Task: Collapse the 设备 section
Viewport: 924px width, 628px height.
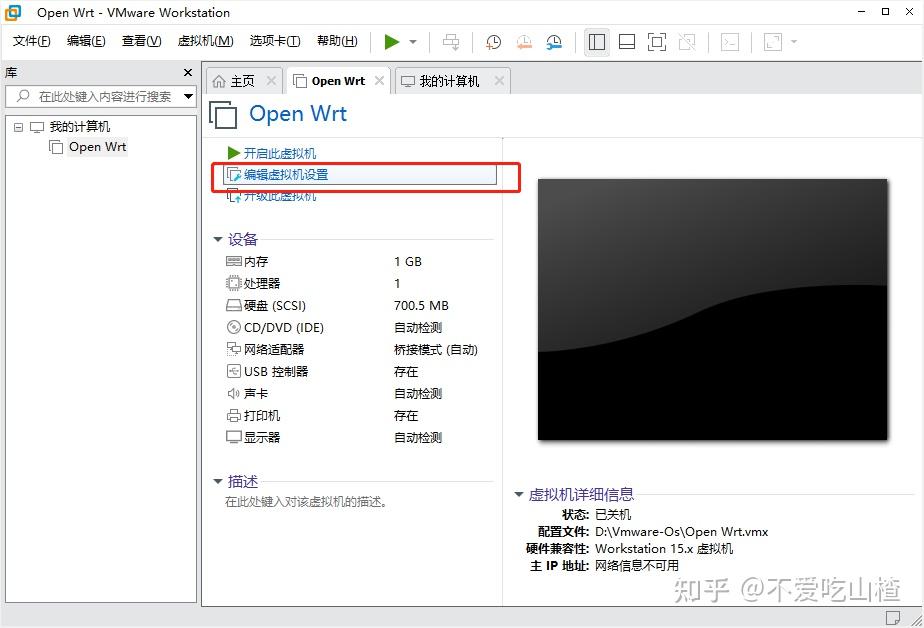Action: point(217,239)
